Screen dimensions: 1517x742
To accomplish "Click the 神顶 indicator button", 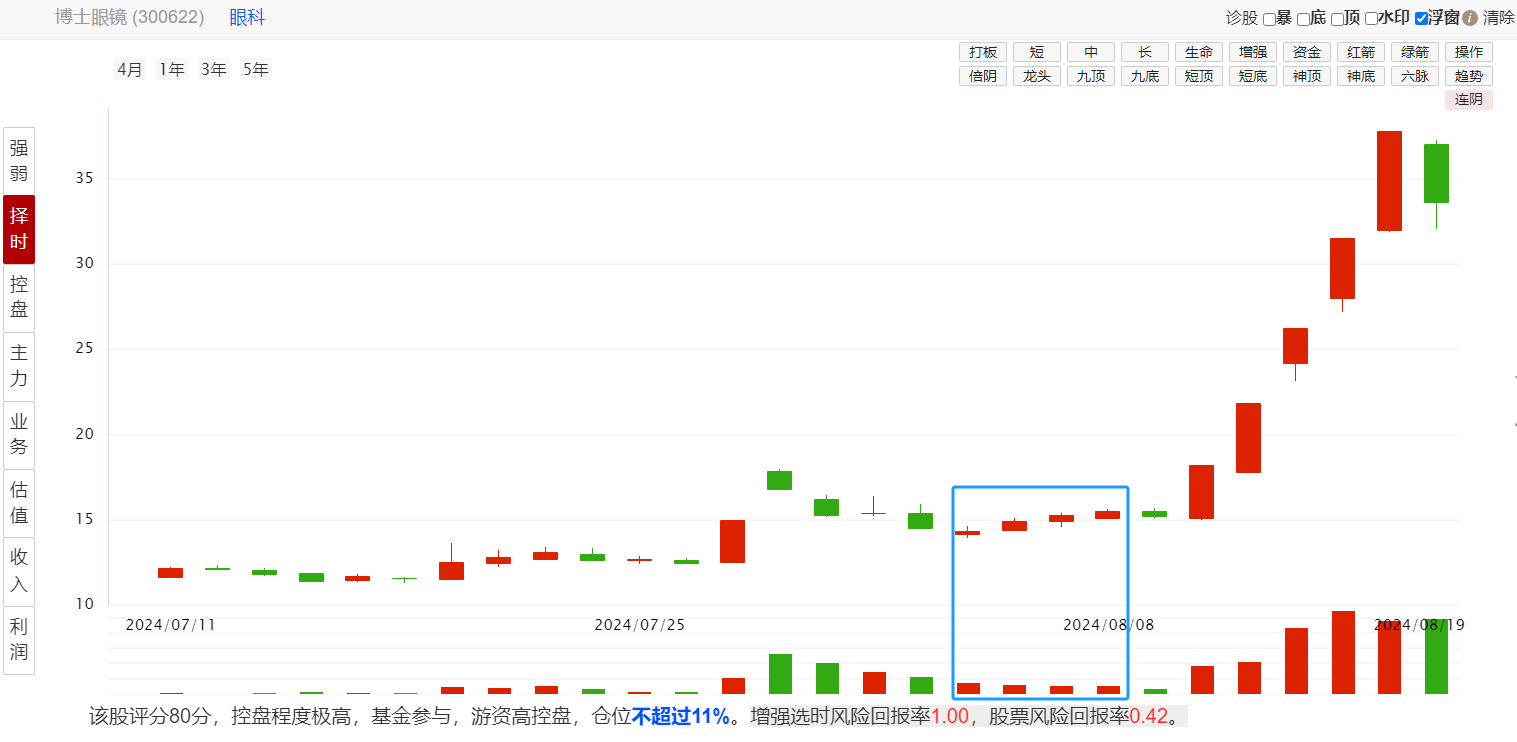I will click(x=1307, y=76).
